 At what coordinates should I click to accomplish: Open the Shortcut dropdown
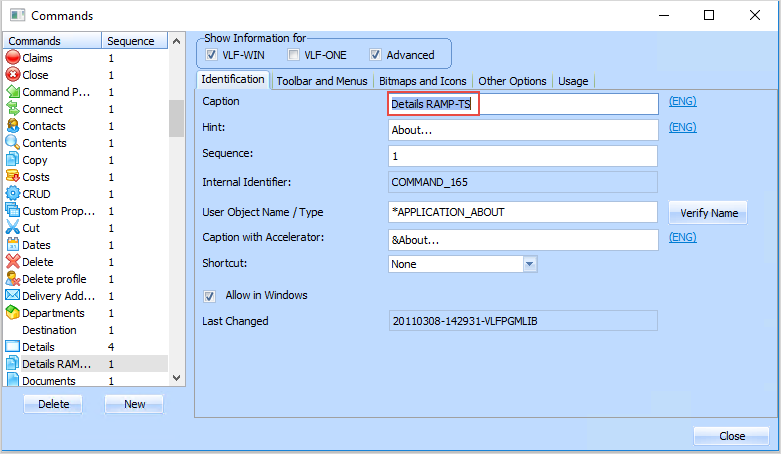[530, 264]
